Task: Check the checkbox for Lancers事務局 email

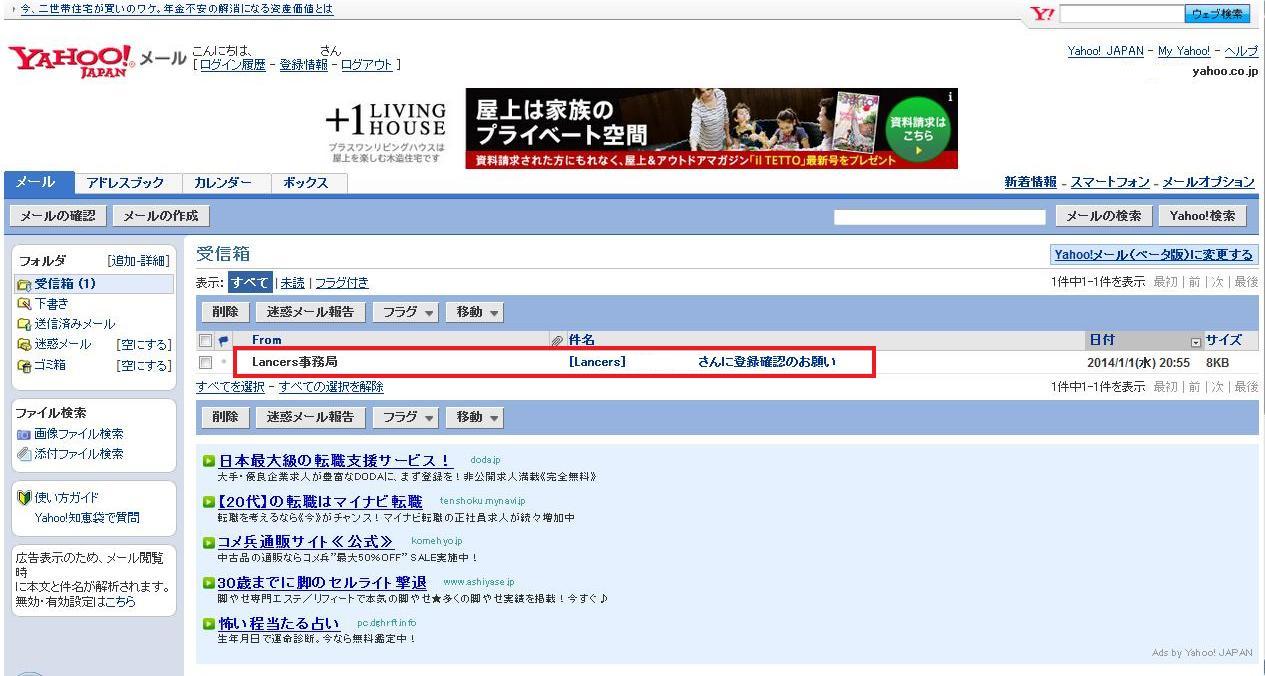Action: [206, 362]
